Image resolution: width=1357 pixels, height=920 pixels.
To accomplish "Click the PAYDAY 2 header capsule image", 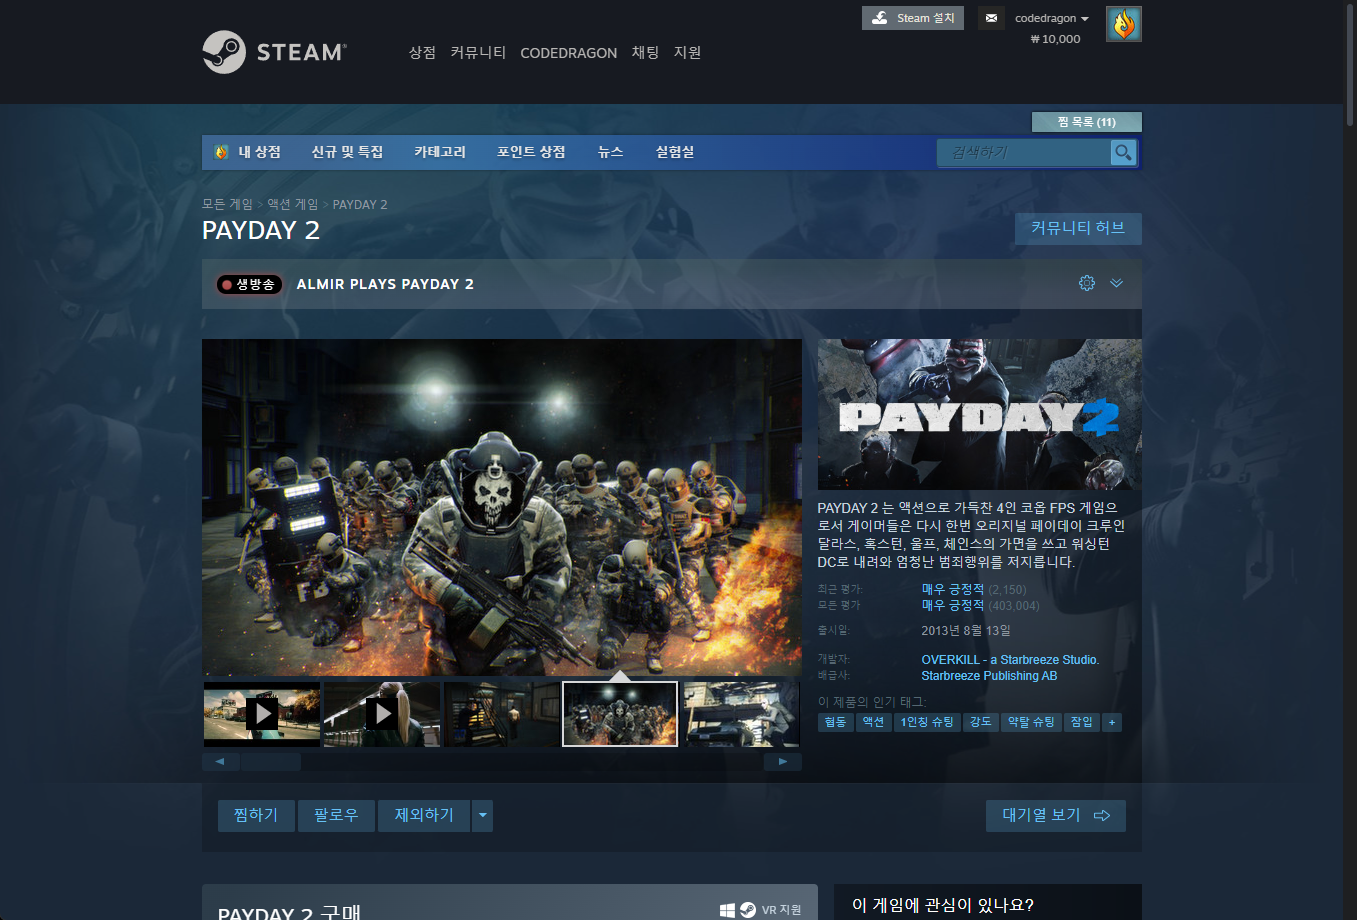I will (x=980, y=414).
